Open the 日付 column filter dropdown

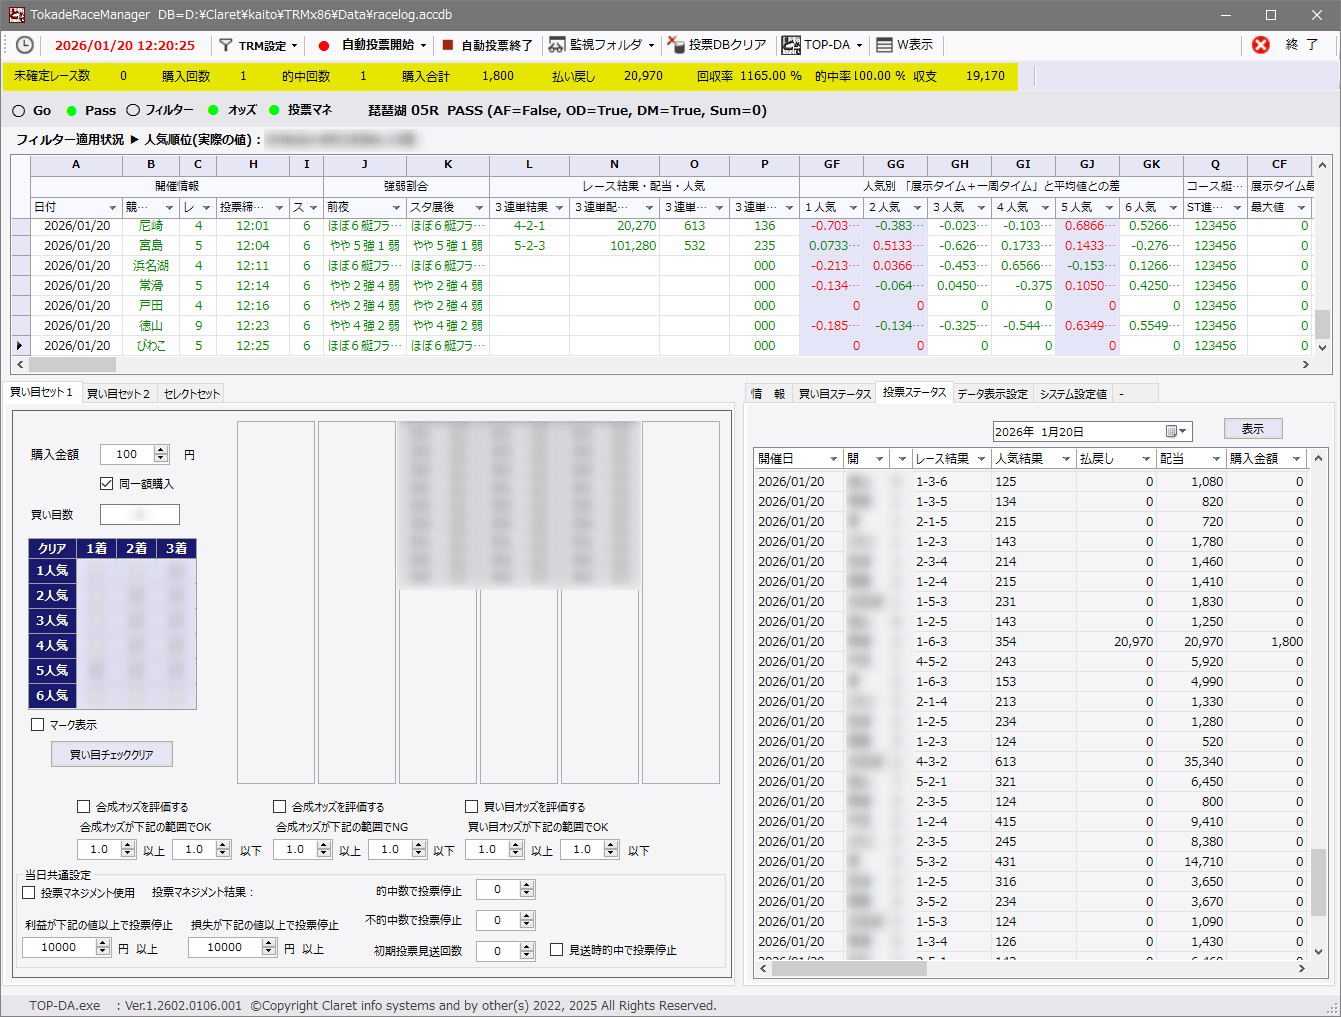(x=112, y=208)
